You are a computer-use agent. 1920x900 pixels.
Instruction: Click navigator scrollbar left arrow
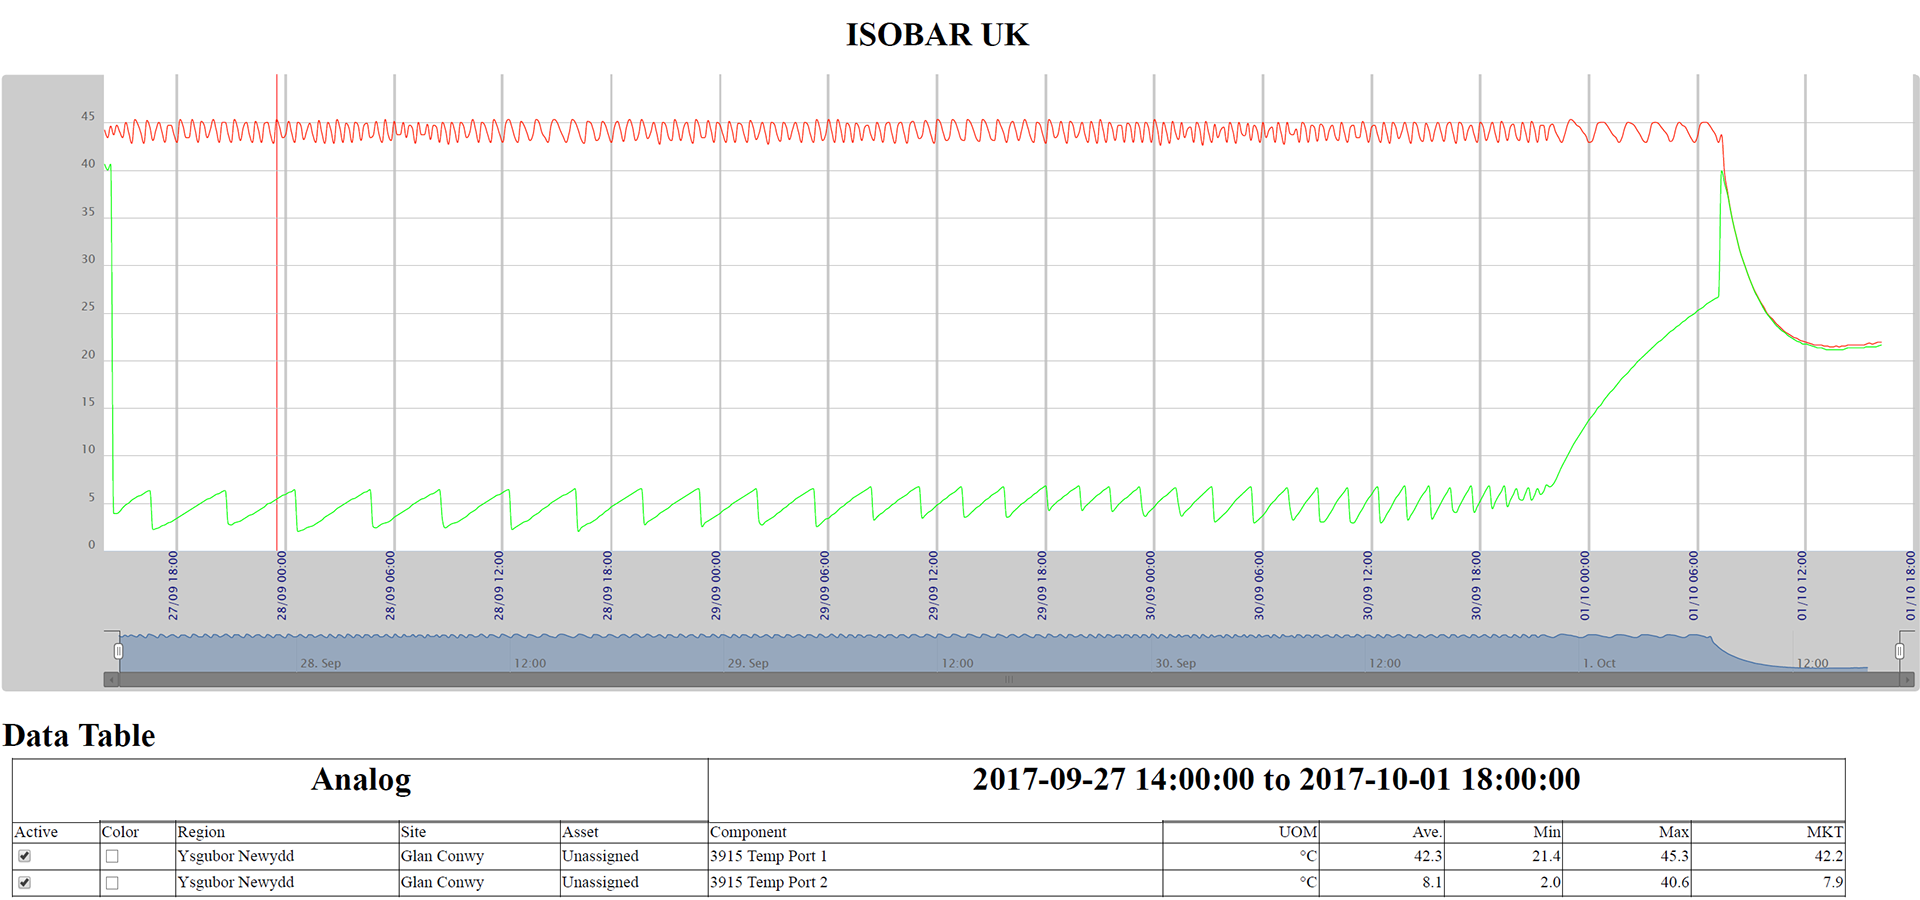pos(111,680)
